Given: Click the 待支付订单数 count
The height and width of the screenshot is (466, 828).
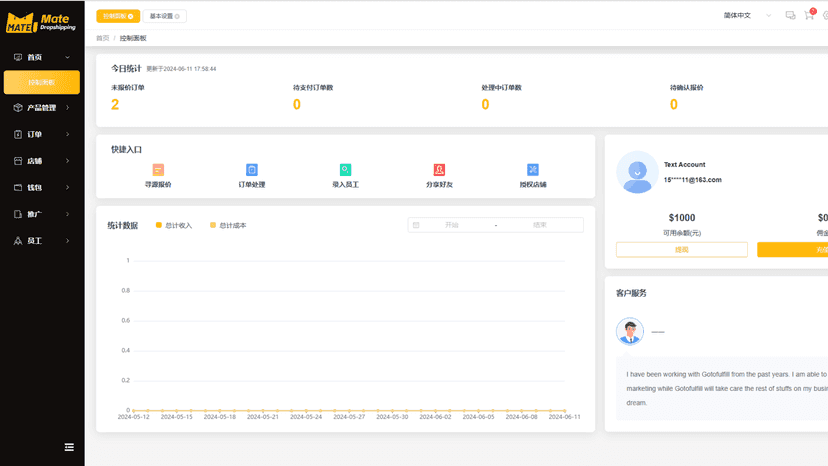Looking at the screenshot, I should tap(297, 105).
